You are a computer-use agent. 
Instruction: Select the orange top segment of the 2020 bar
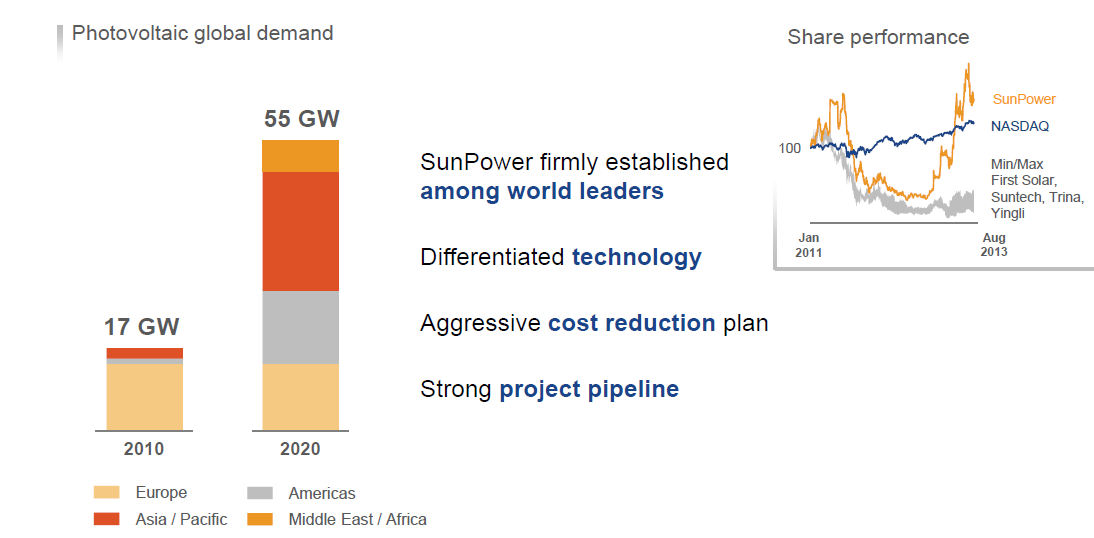click(300, 156)
